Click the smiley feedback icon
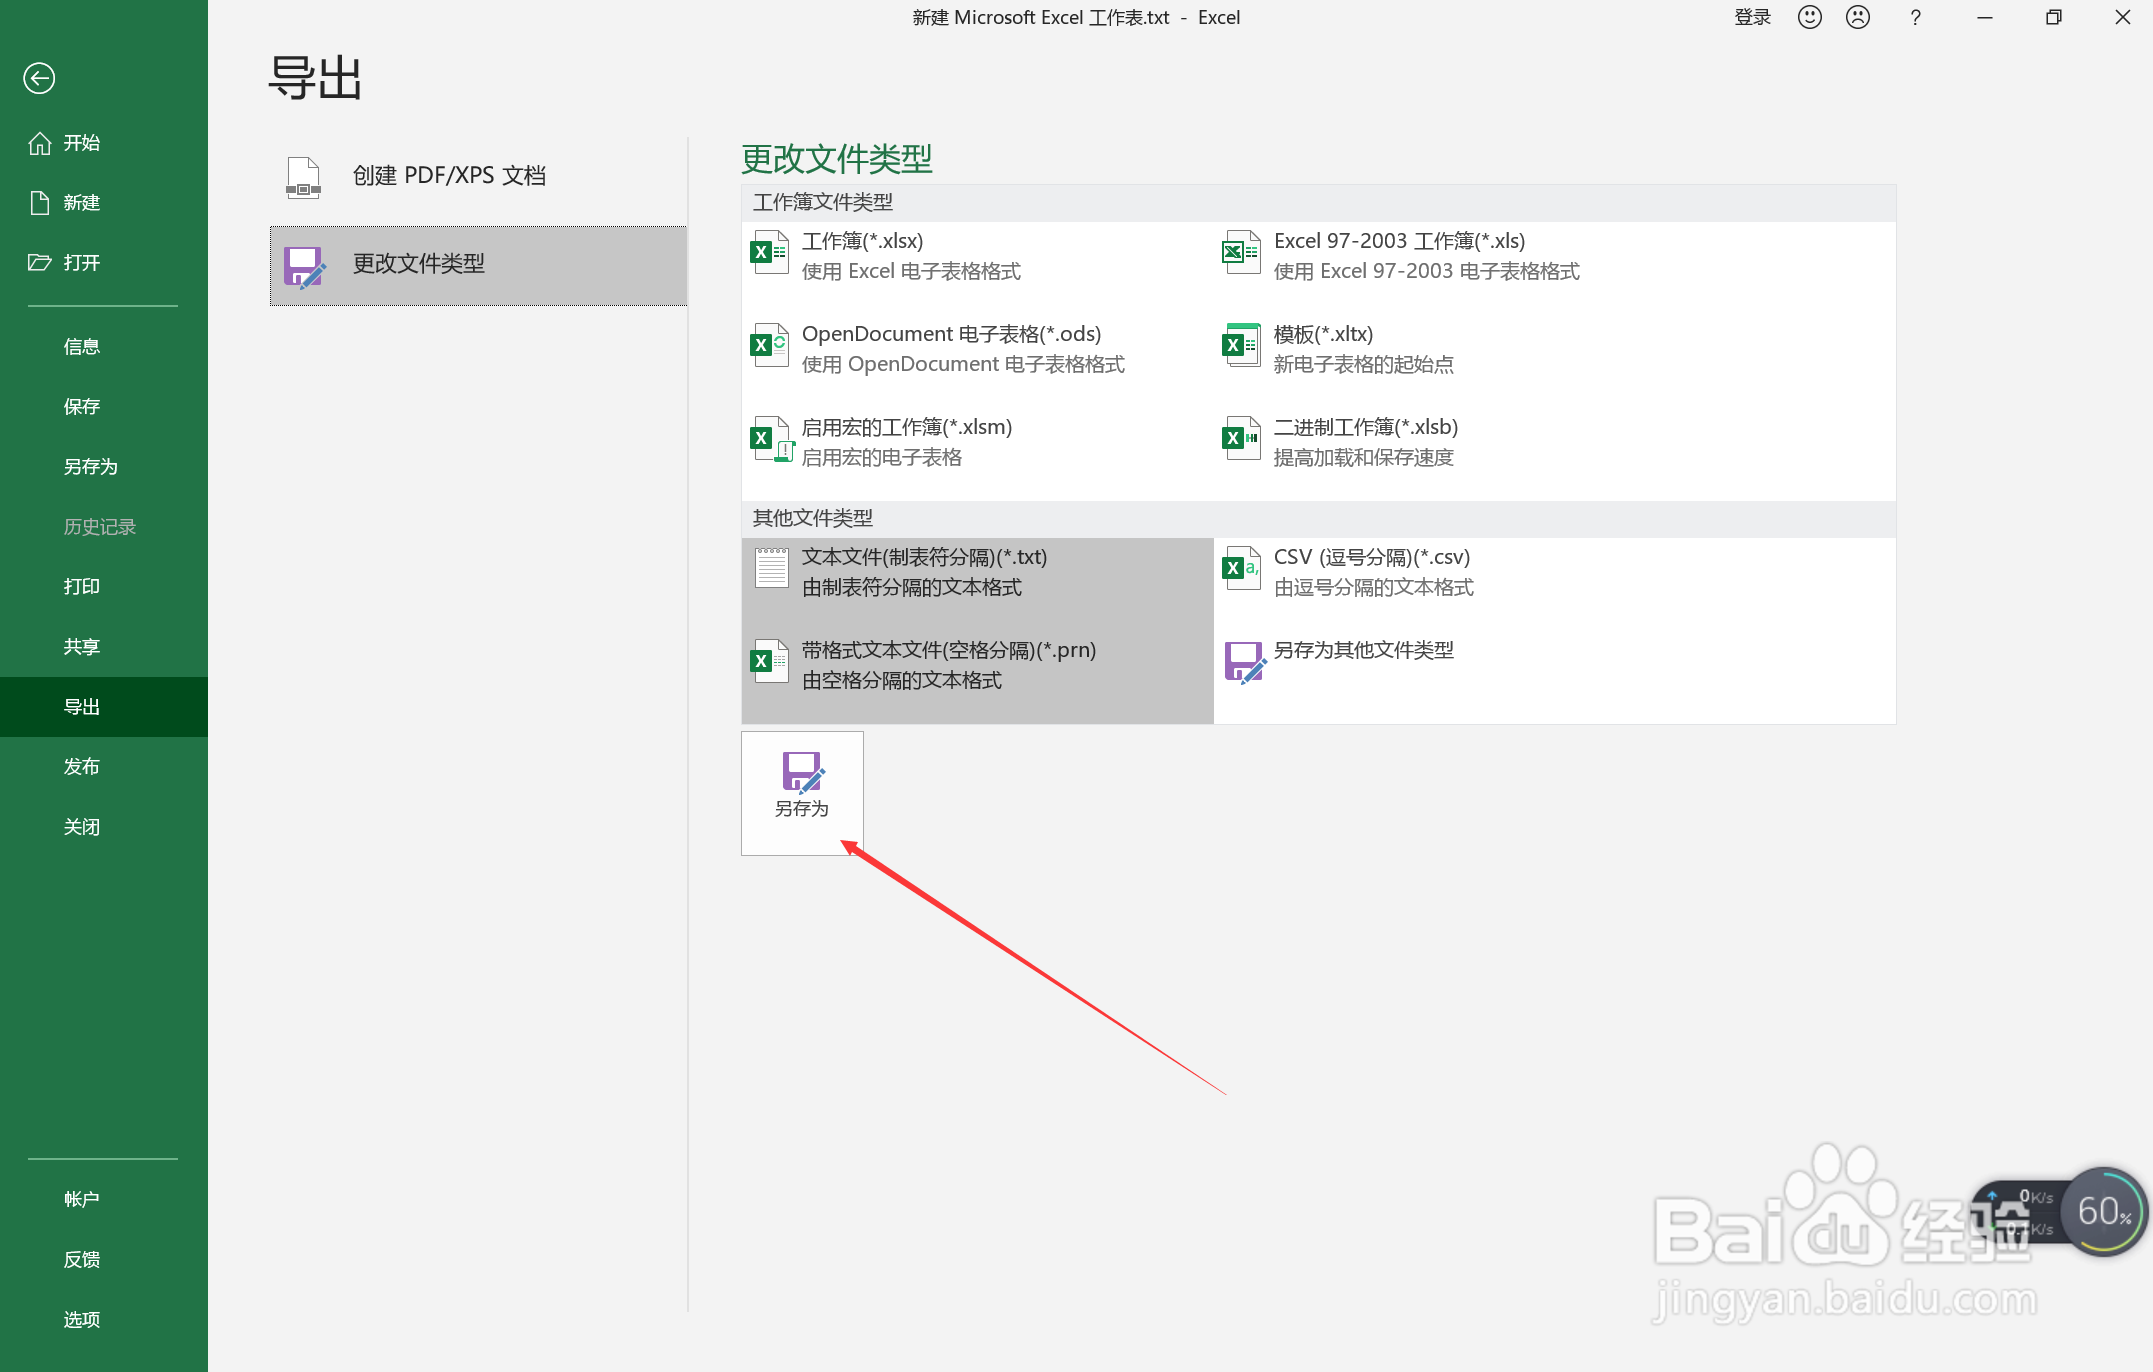Screen dimensions: 2153x1372 1809,17
